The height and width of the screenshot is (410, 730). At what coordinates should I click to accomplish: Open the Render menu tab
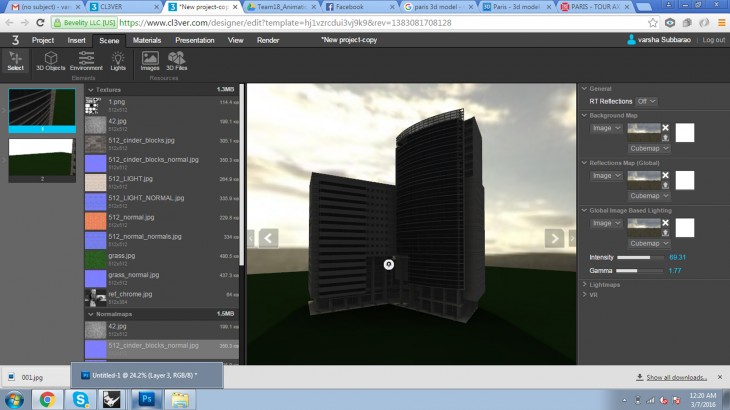pos(268,40)
